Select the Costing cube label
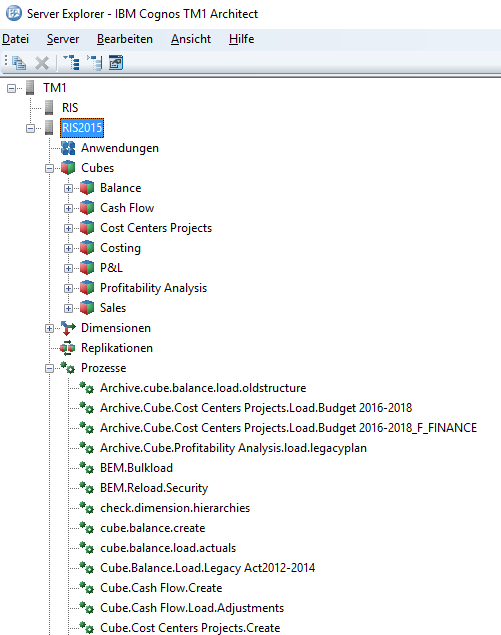This screenshot has width=501, height=635. 120,248
